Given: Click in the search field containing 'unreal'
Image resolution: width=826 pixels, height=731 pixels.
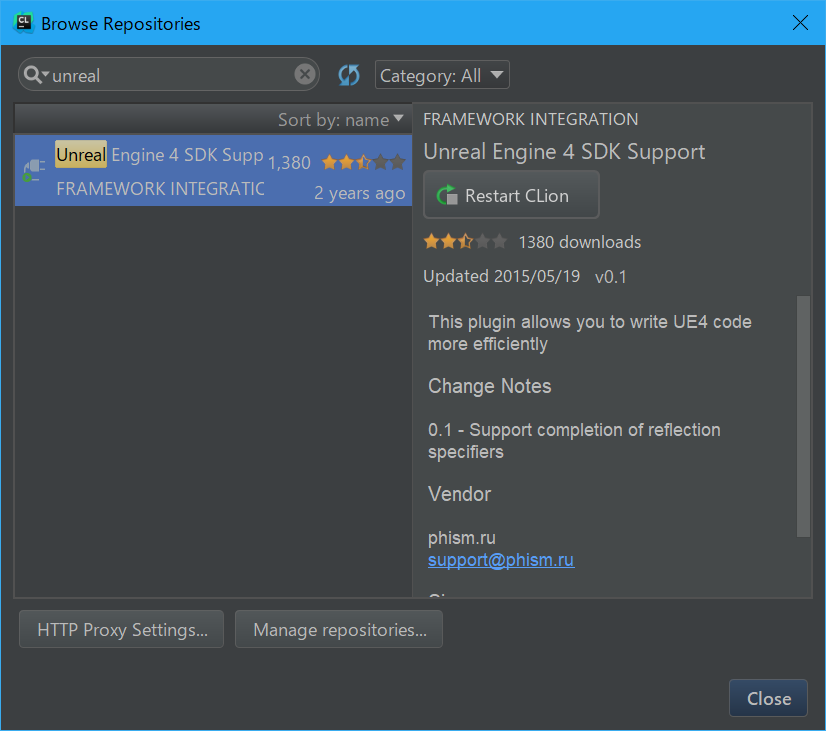Looking at the screenshot, I should click(x=169, y=74).
